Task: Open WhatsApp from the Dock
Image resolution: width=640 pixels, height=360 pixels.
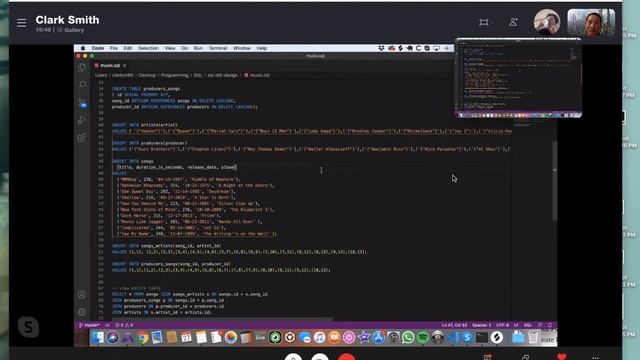Action: coord(408,338)
